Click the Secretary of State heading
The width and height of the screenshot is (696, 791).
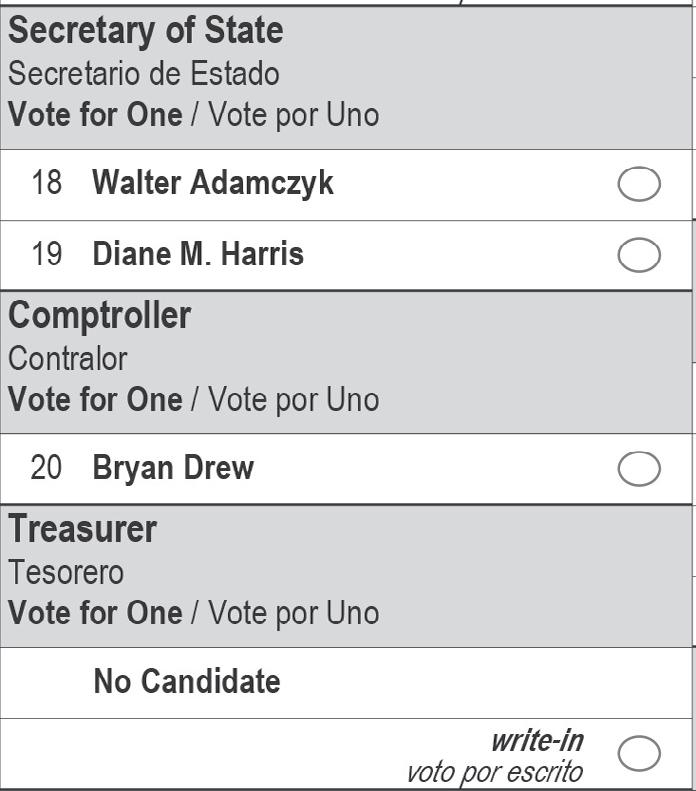click(146, 31)
